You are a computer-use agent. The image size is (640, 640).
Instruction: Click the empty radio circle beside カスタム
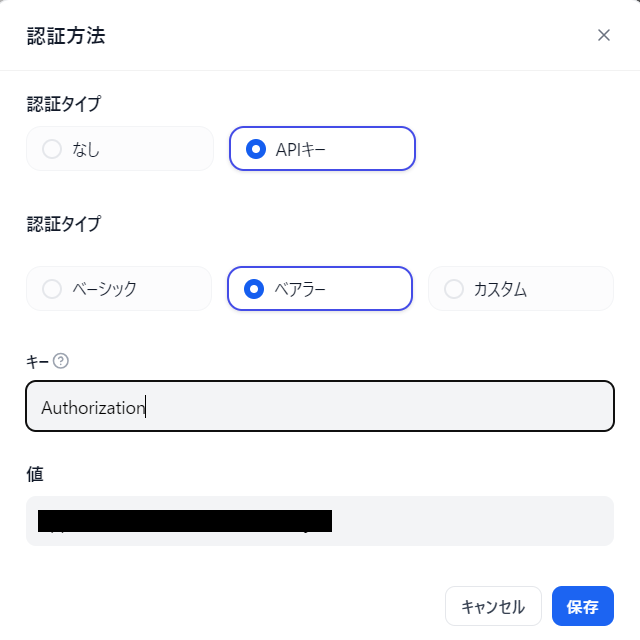[x=453, y=289]
